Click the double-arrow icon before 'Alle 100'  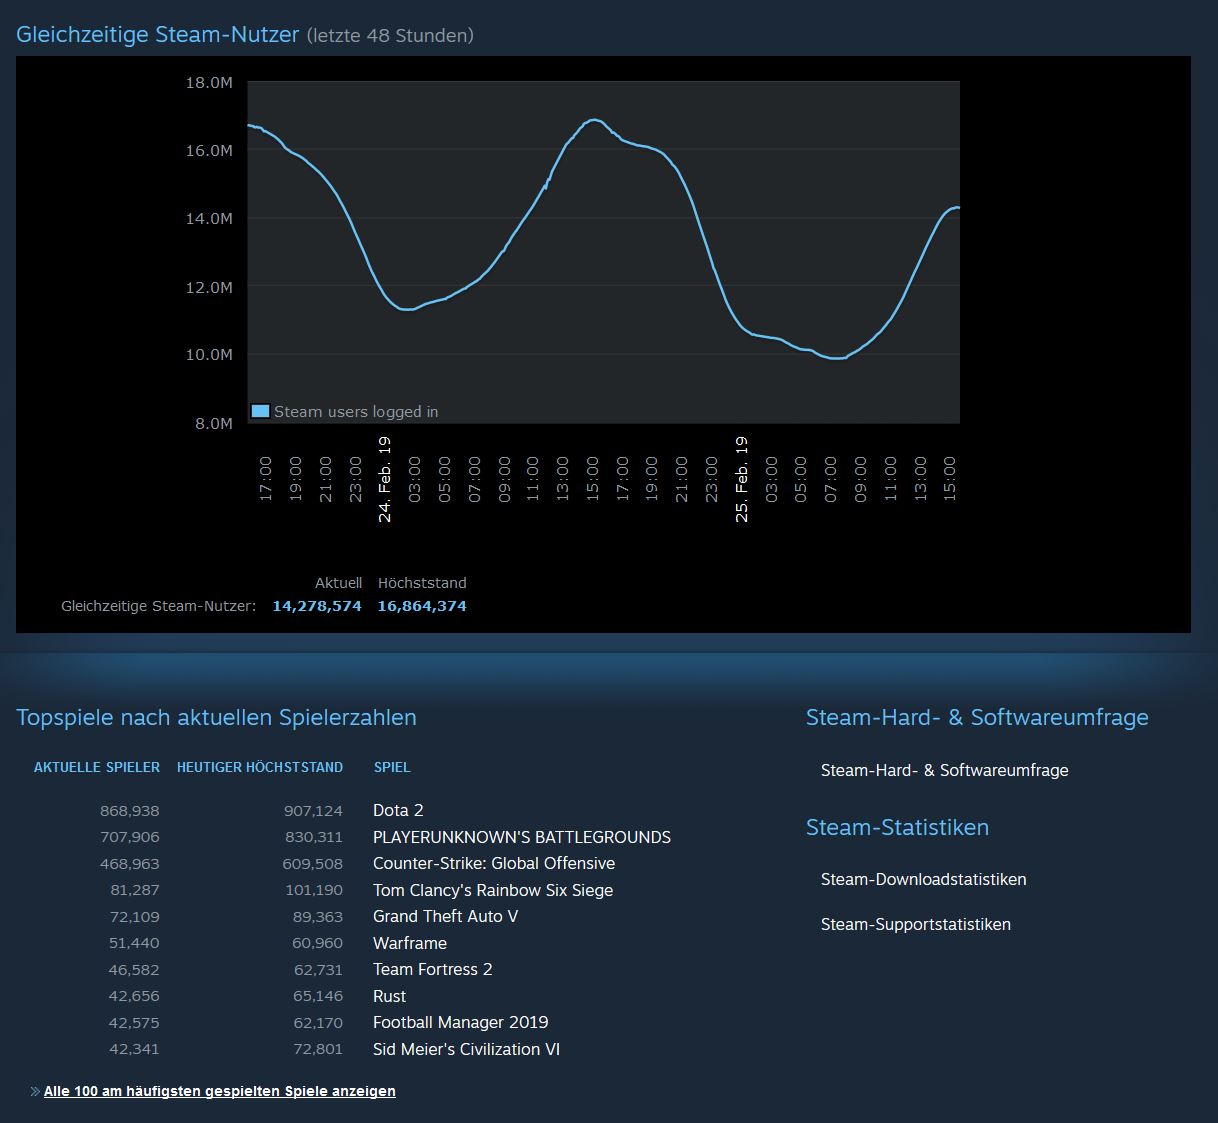35,1091
